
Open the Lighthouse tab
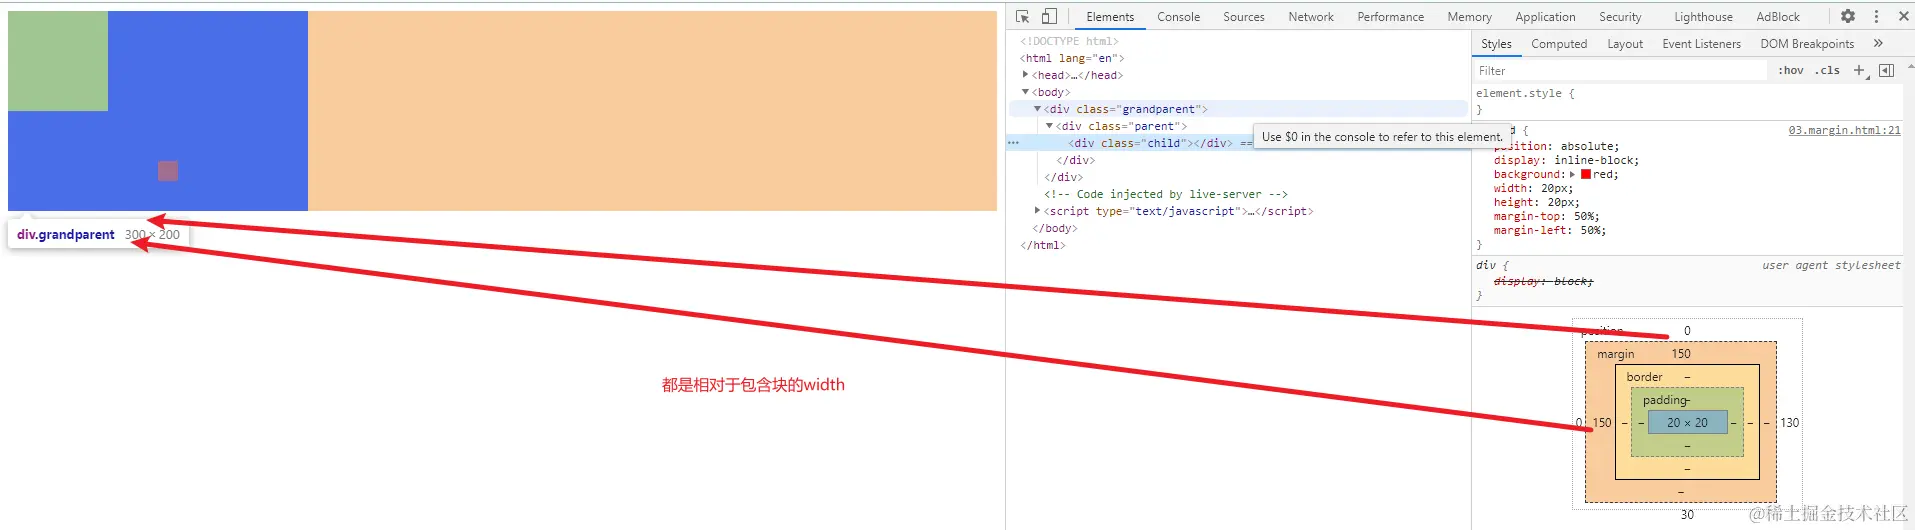click(x=1703, y=17)
